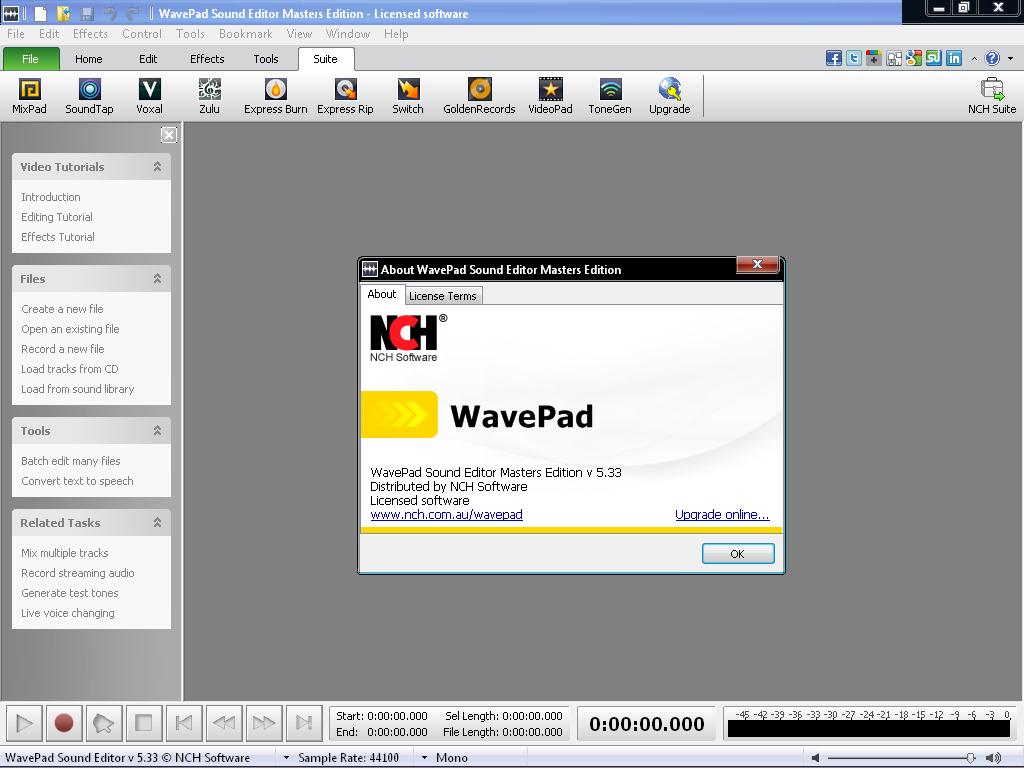Viewport: 1024px width, 768px height.
Task: Select the About tab in the dialog
Action: pos(381,294)
